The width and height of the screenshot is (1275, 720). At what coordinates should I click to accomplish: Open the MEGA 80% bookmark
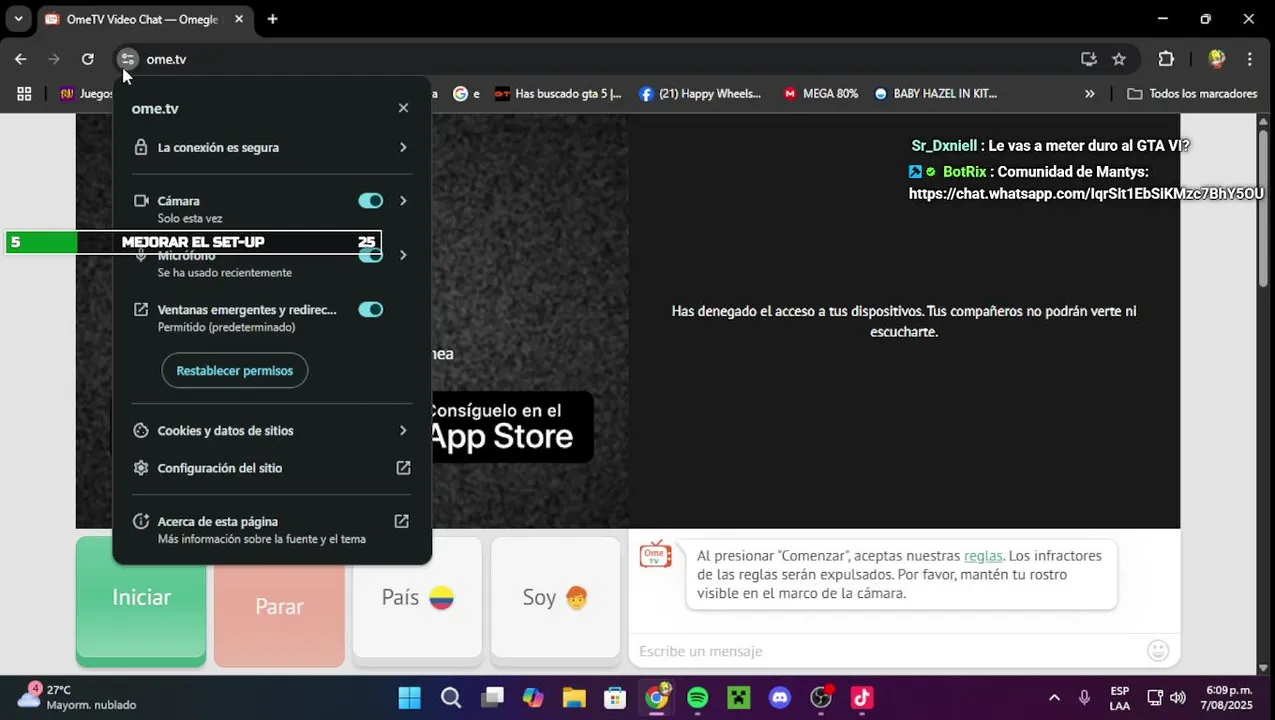click(821, 94)
